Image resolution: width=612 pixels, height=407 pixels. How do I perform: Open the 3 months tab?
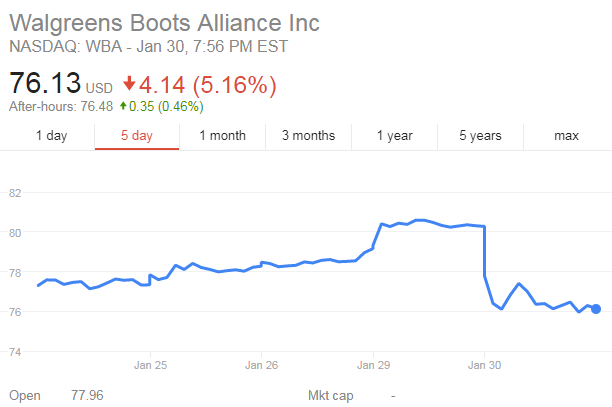[x=308, y=136]
